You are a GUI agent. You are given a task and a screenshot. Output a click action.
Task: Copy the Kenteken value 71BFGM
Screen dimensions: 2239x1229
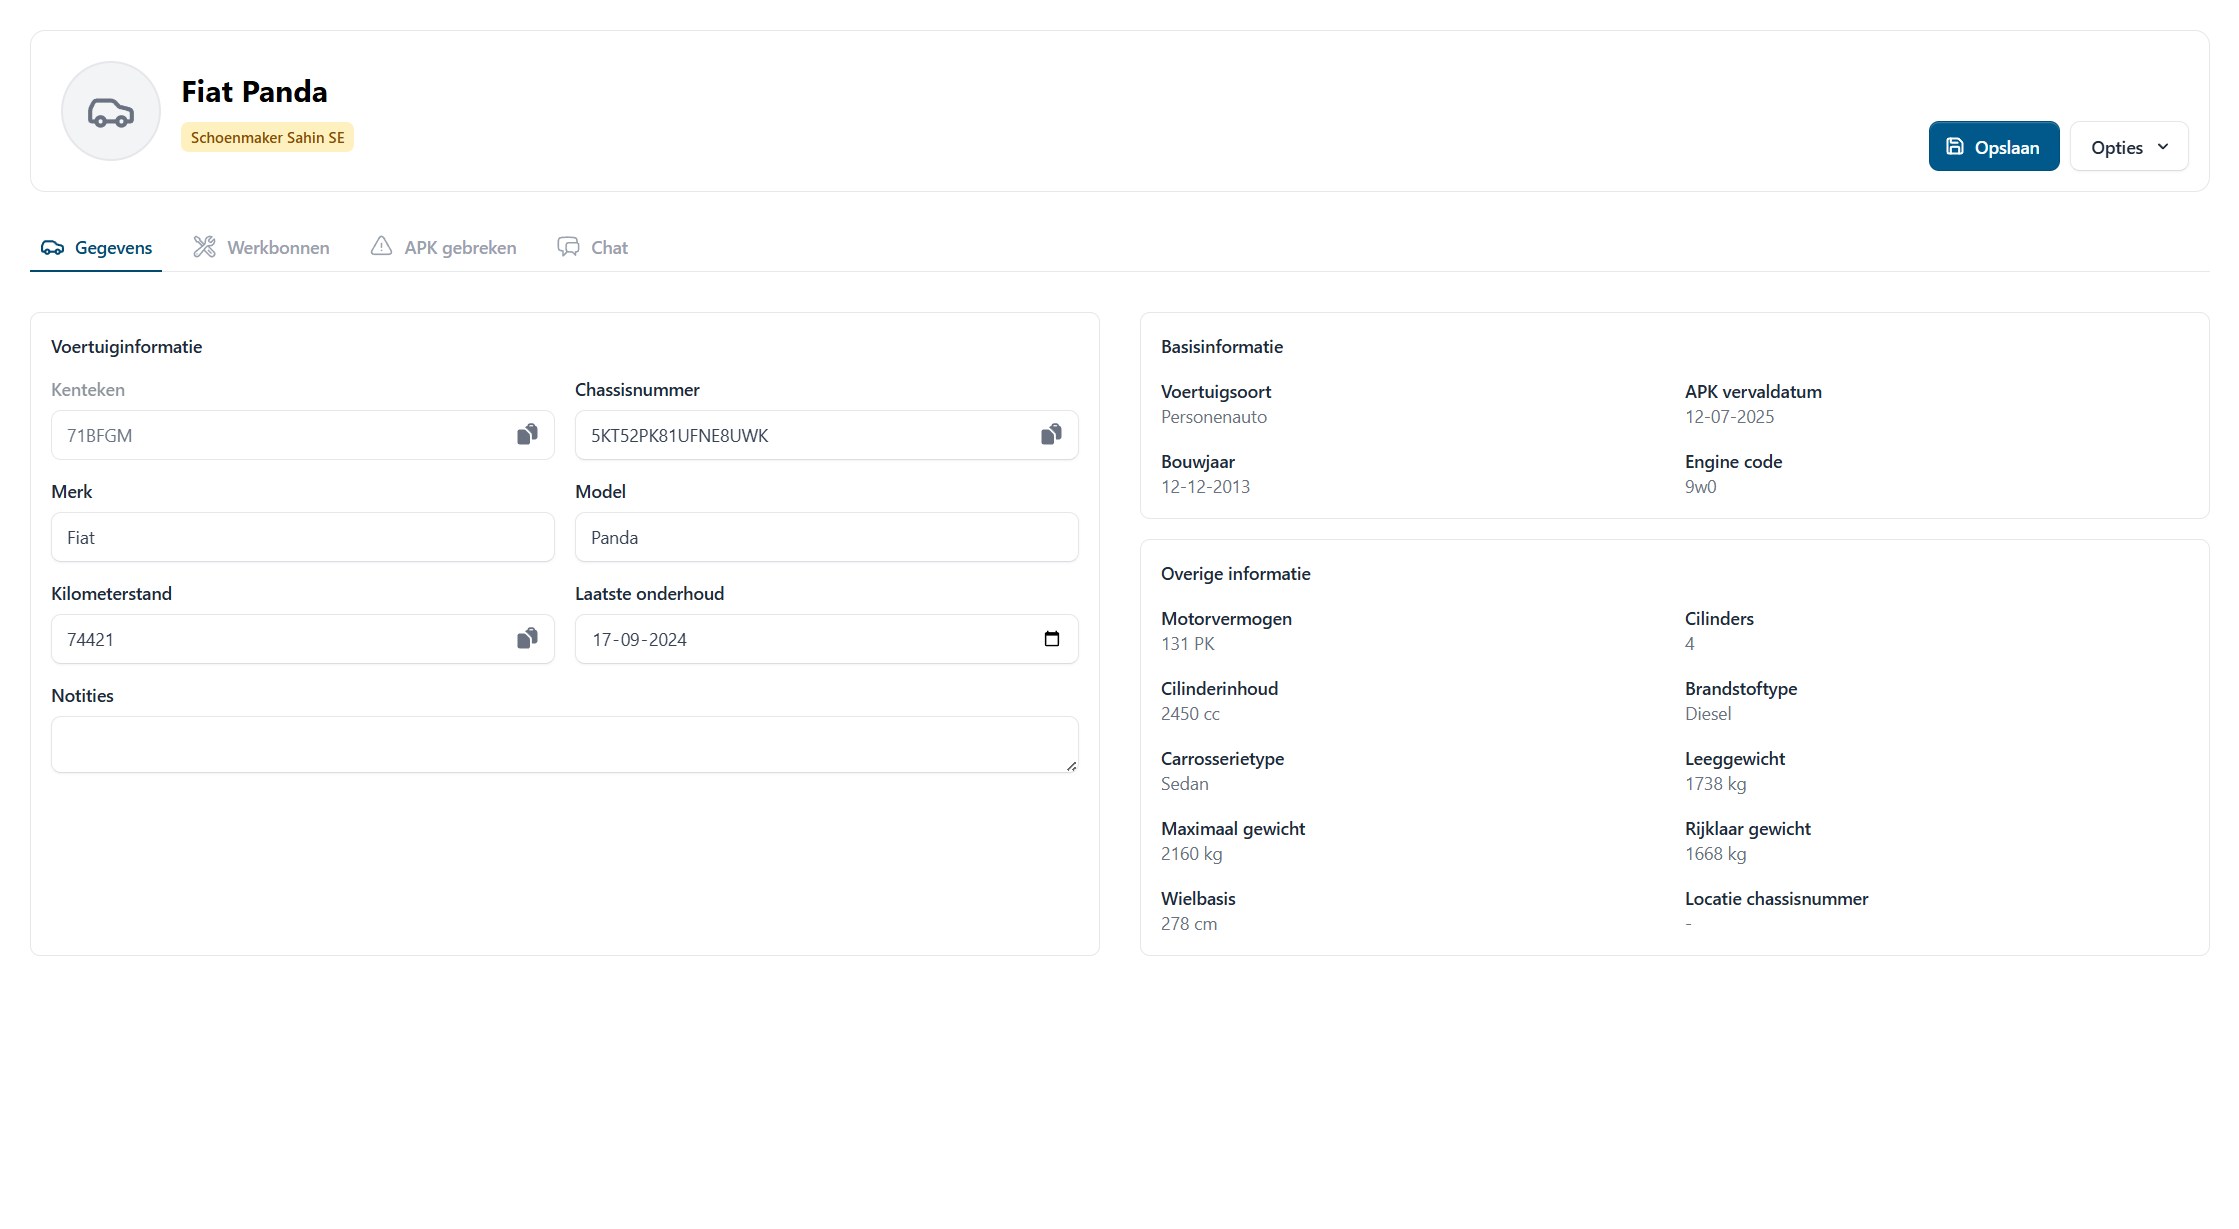[527, 434]
